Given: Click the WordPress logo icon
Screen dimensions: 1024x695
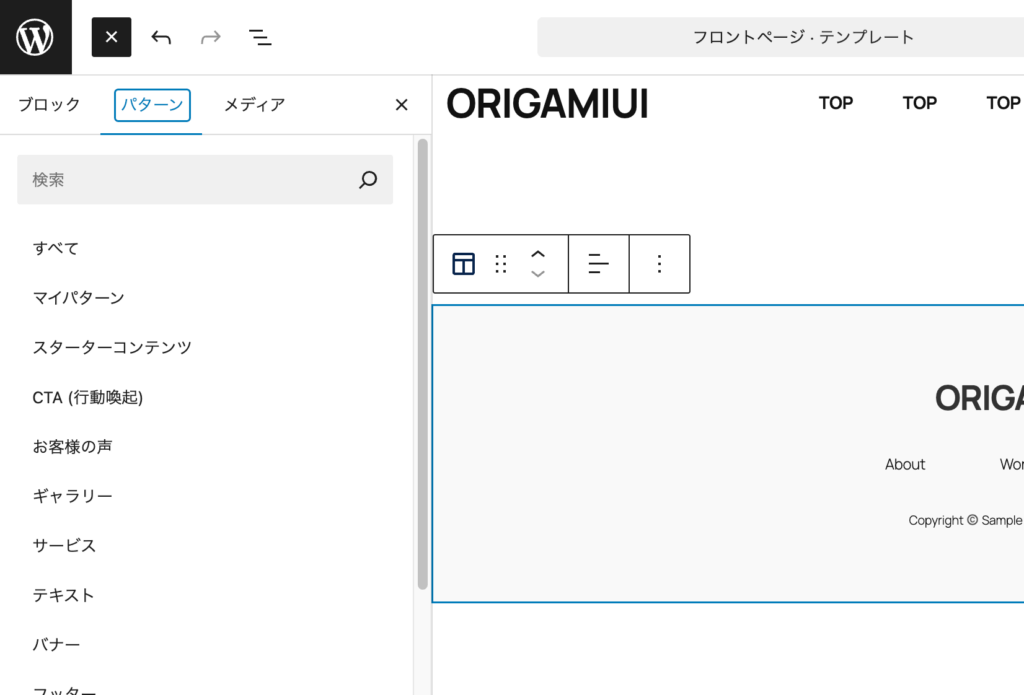Looking at the screenshot, I should click(36, 37).
